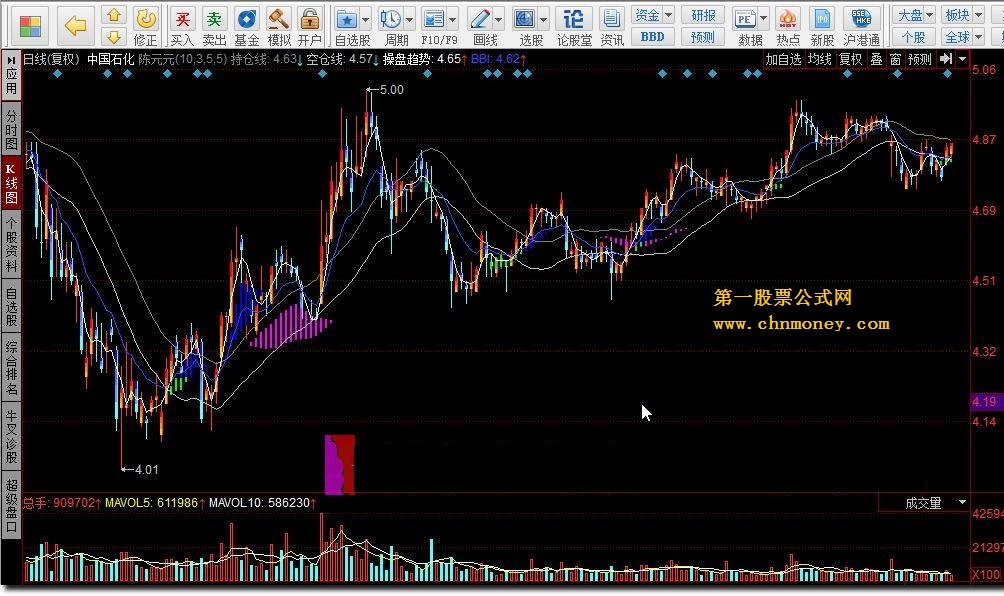Open the 牛叉诊股 sidebar tab
Screen dimensions: 1004x596
coord(12,437)
